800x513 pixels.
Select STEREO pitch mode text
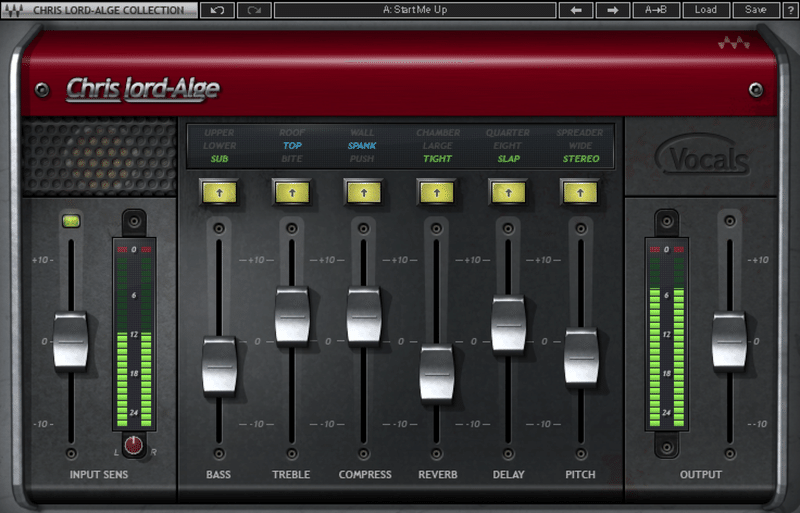click(x=581, y=159)
